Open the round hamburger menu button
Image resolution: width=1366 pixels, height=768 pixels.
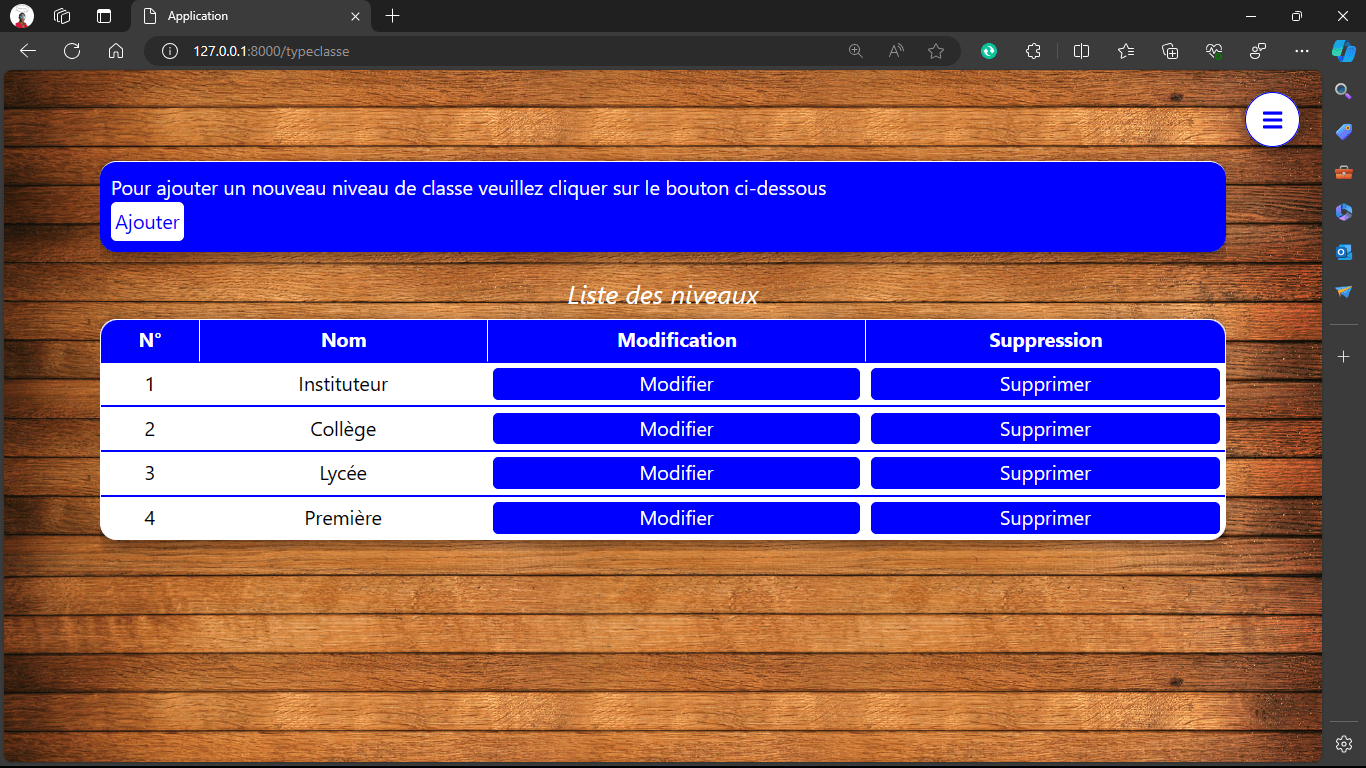[1272, 120]
